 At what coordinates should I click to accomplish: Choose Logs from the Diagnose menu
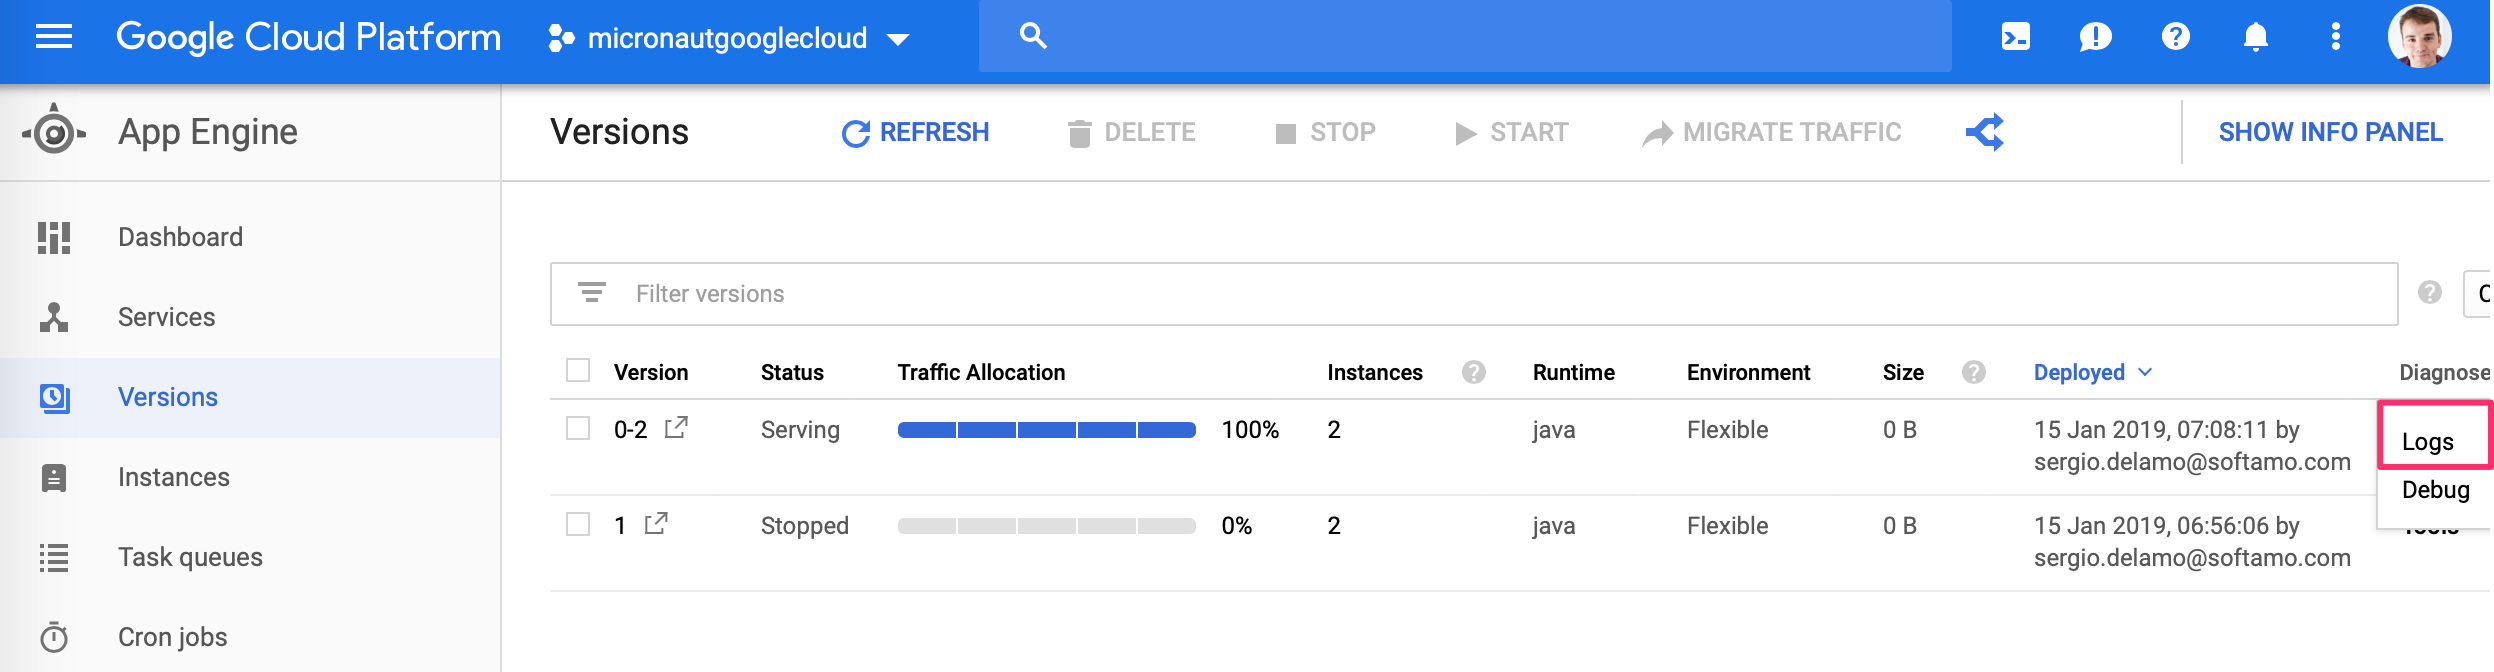click(x=2428, y=442)
